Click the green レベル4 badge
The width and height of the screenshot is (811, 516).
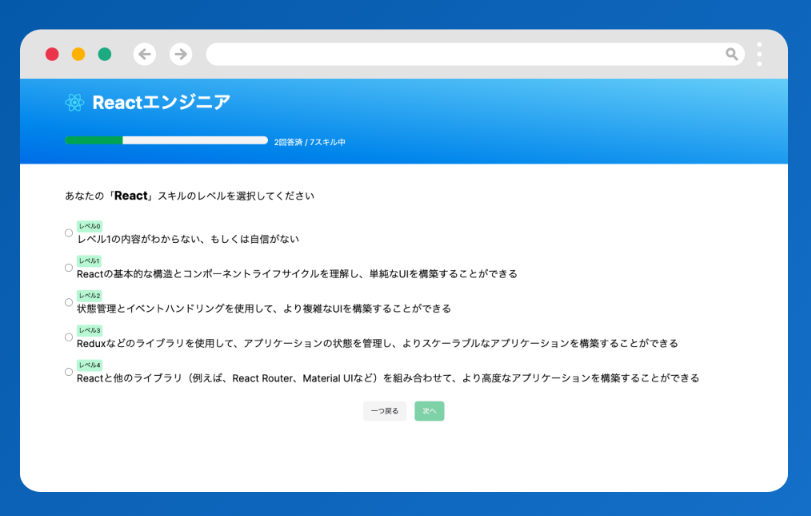coord(90,365)
